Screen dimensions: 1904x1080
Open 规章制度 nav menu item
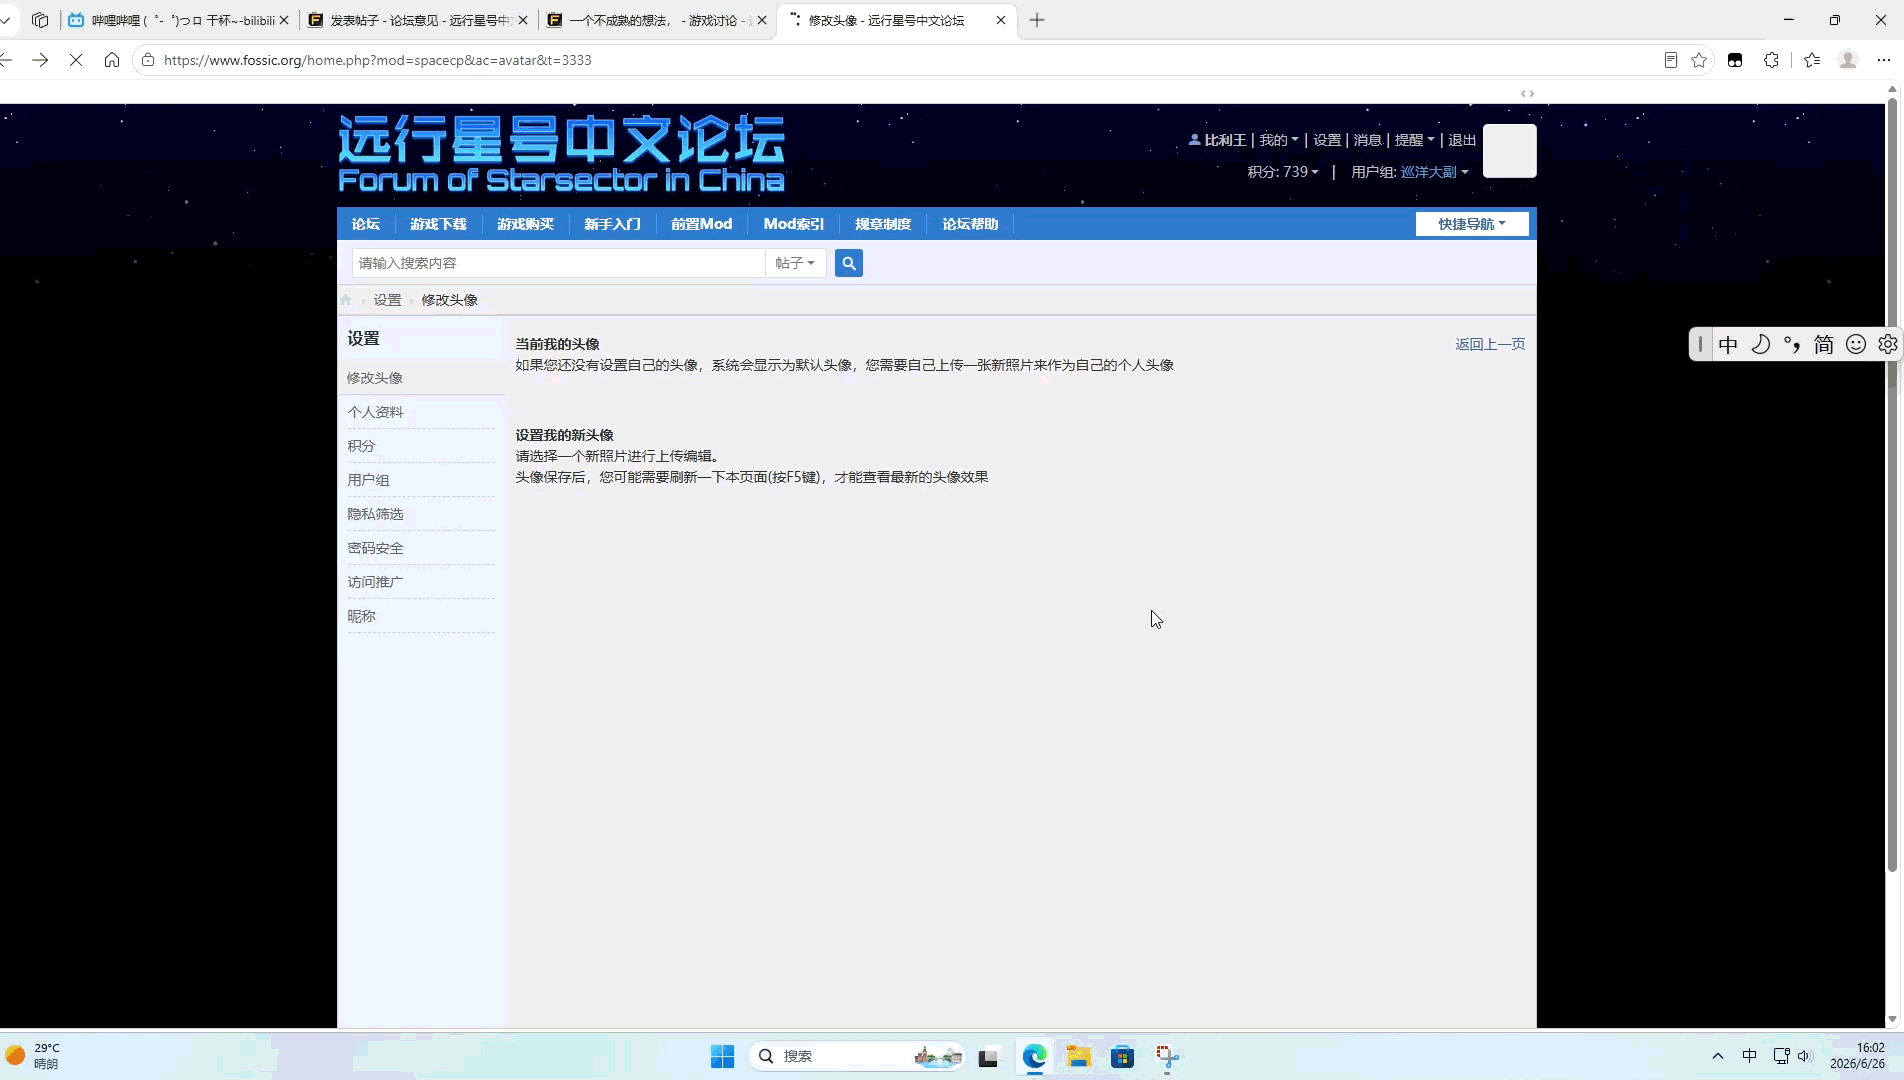point(883,224)
